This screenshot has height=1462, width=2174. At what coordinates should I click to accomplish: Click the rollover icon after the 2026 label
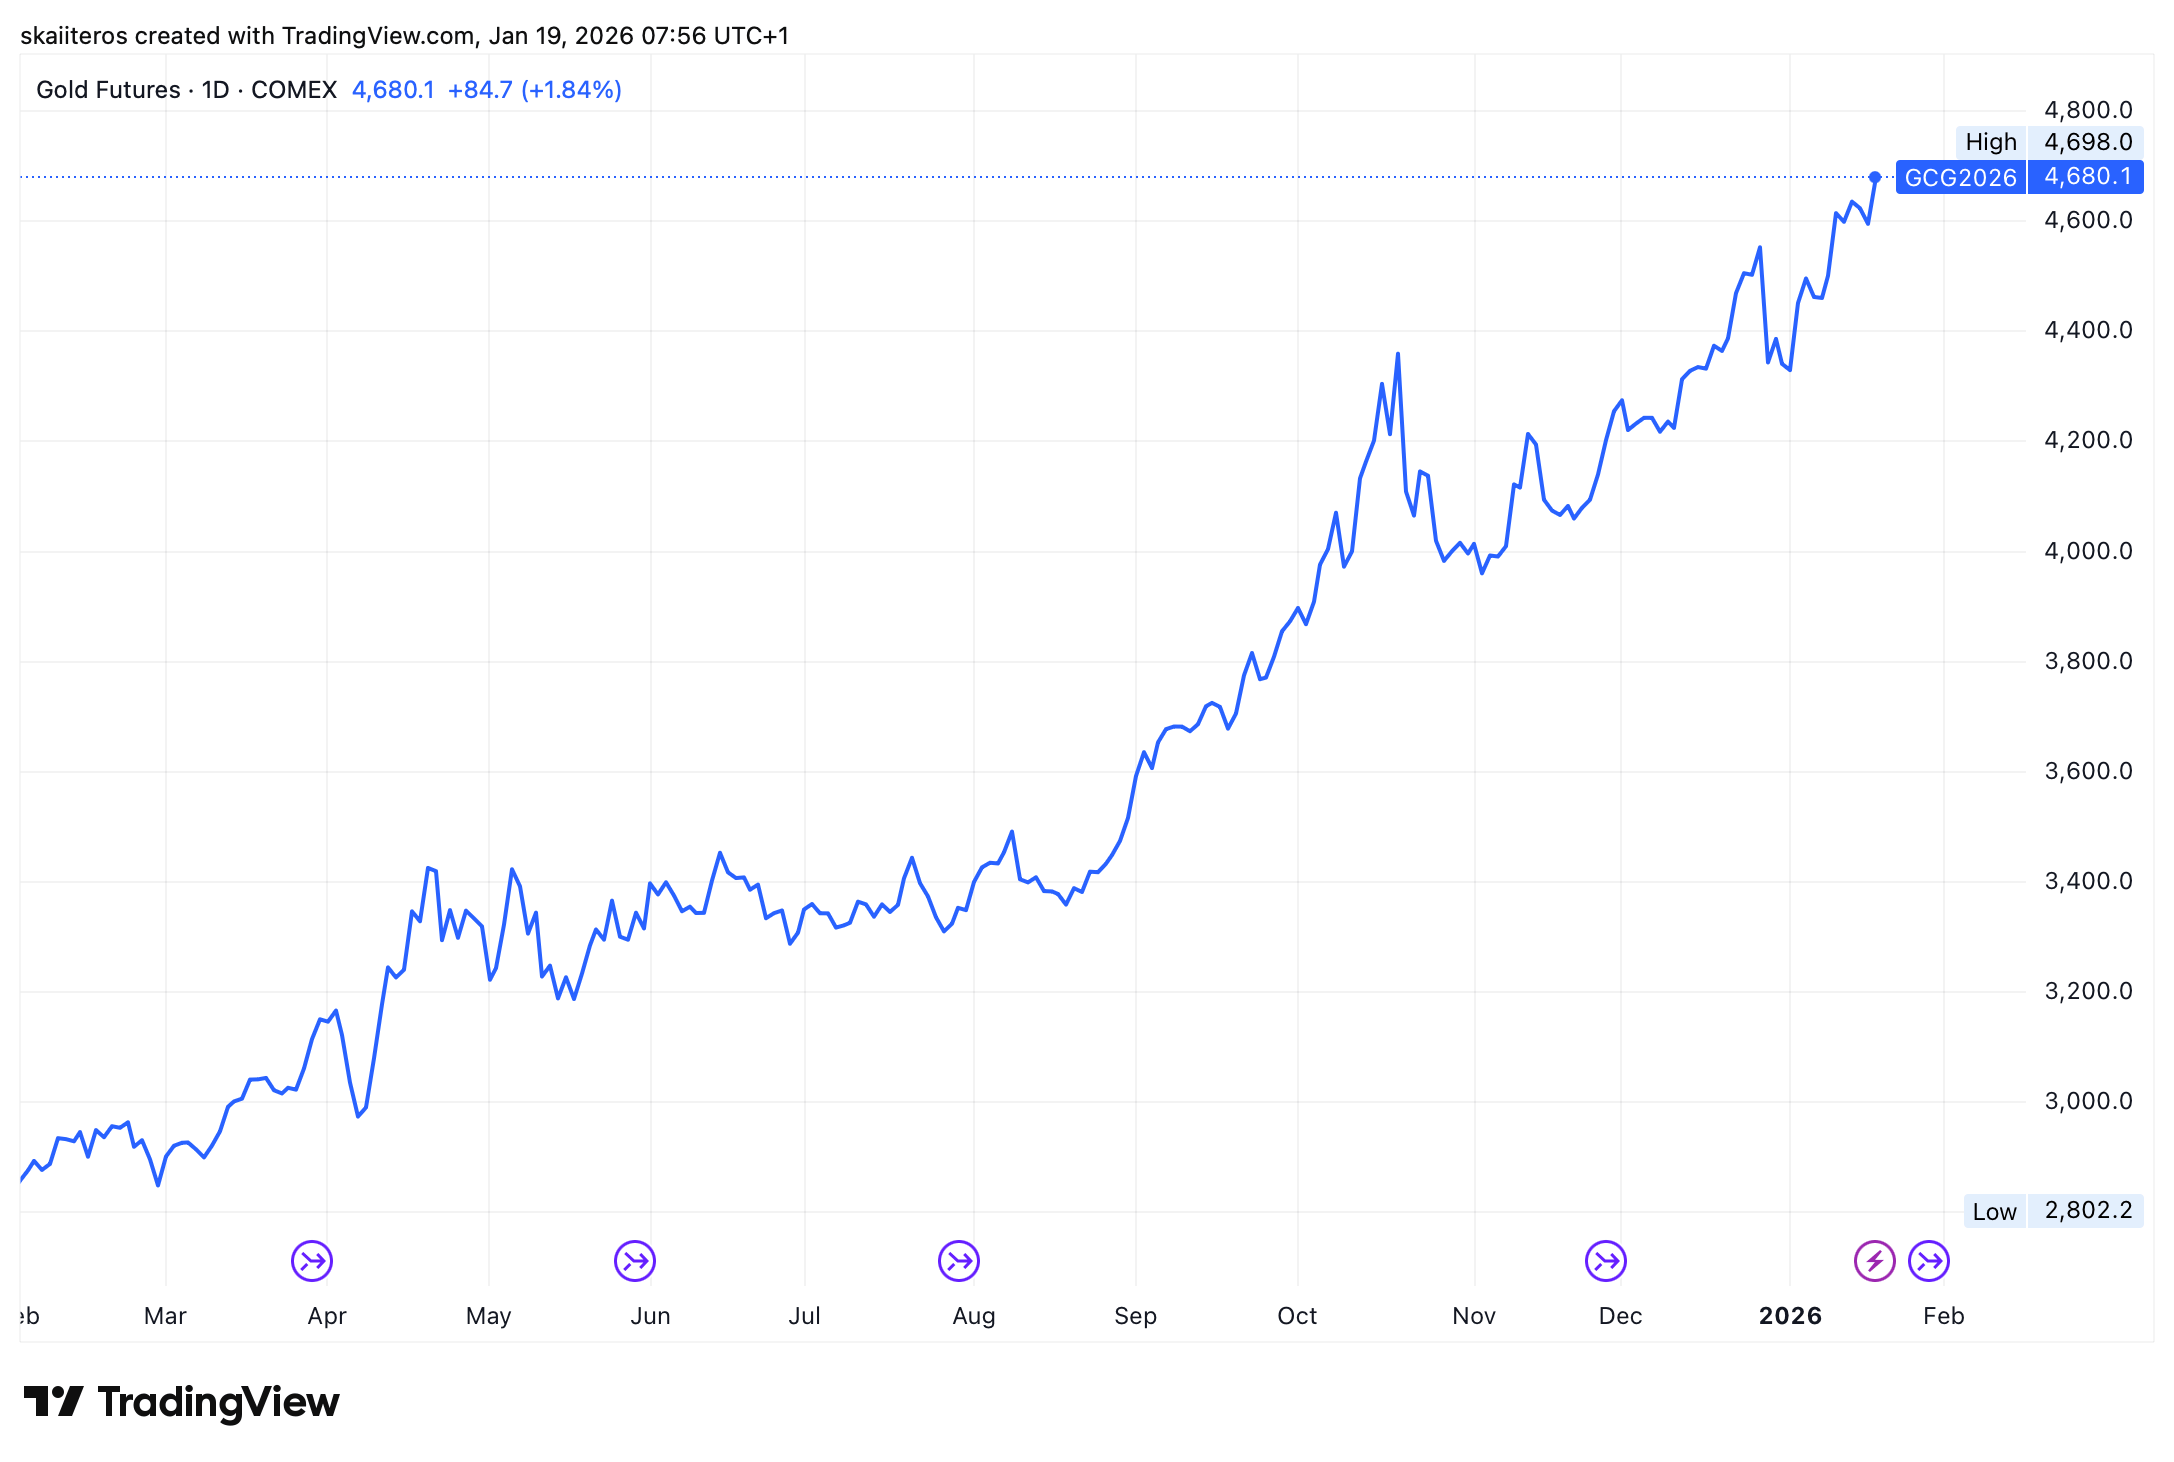(x=1927, y=1260)
